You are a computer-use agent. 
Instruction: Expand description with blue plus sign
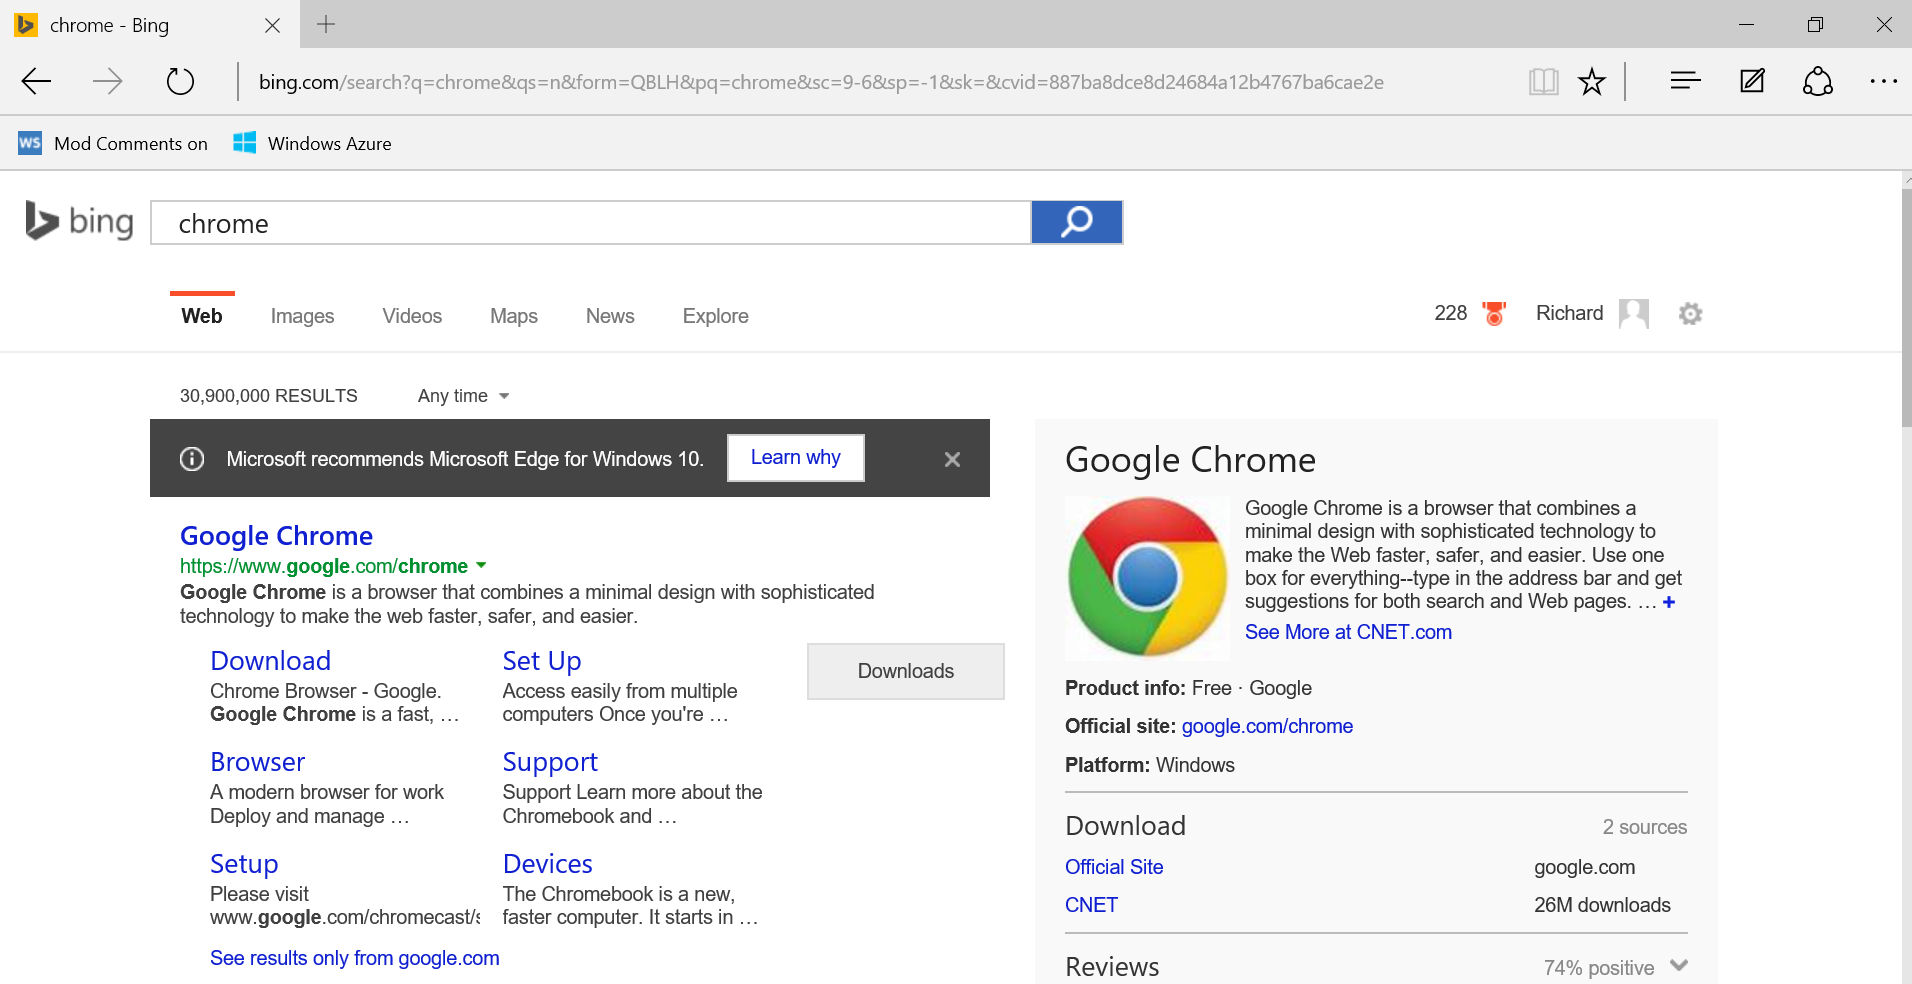[x=1668, y=602]
